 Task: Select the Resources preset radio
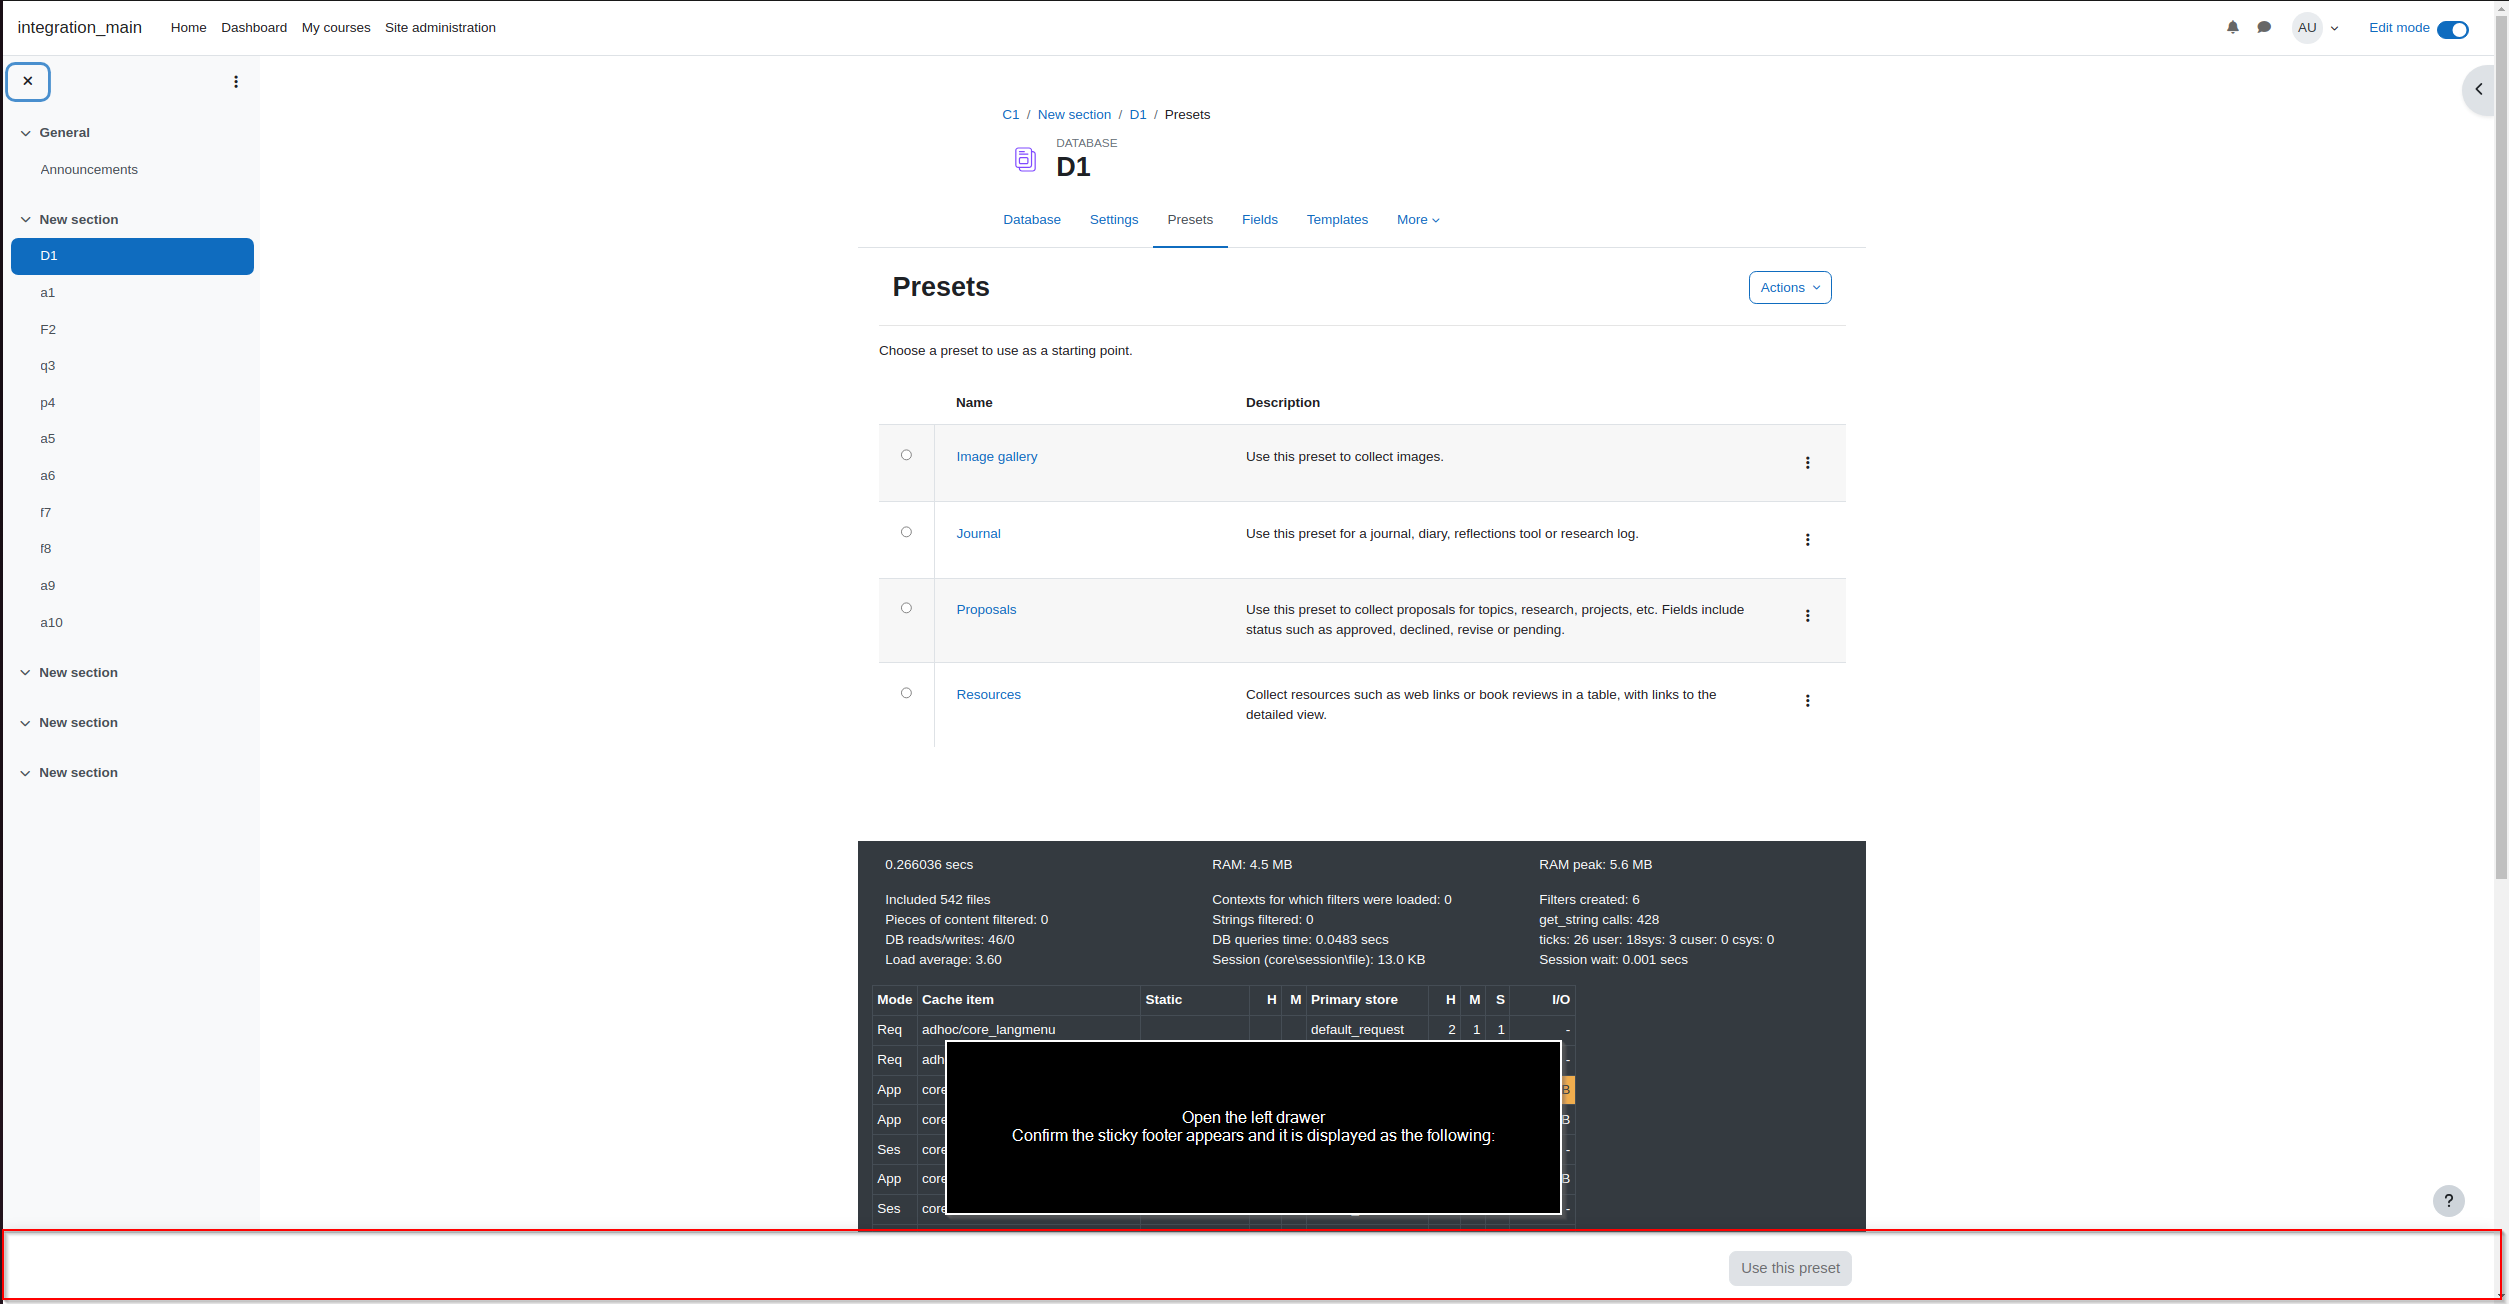click(906, 693)
